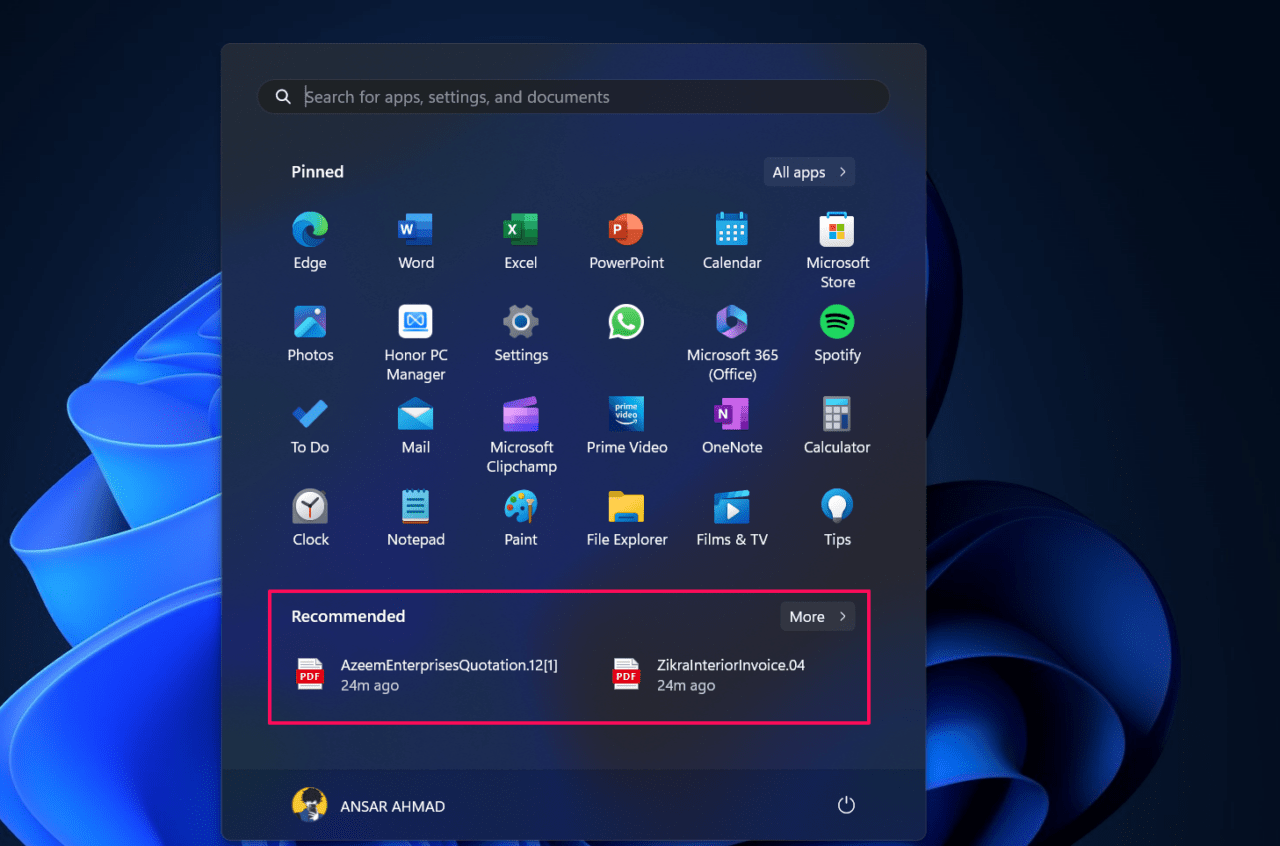
Task: Open Microsoft Clipchamp
Action: pyautogui.click(x=520, y=414)
